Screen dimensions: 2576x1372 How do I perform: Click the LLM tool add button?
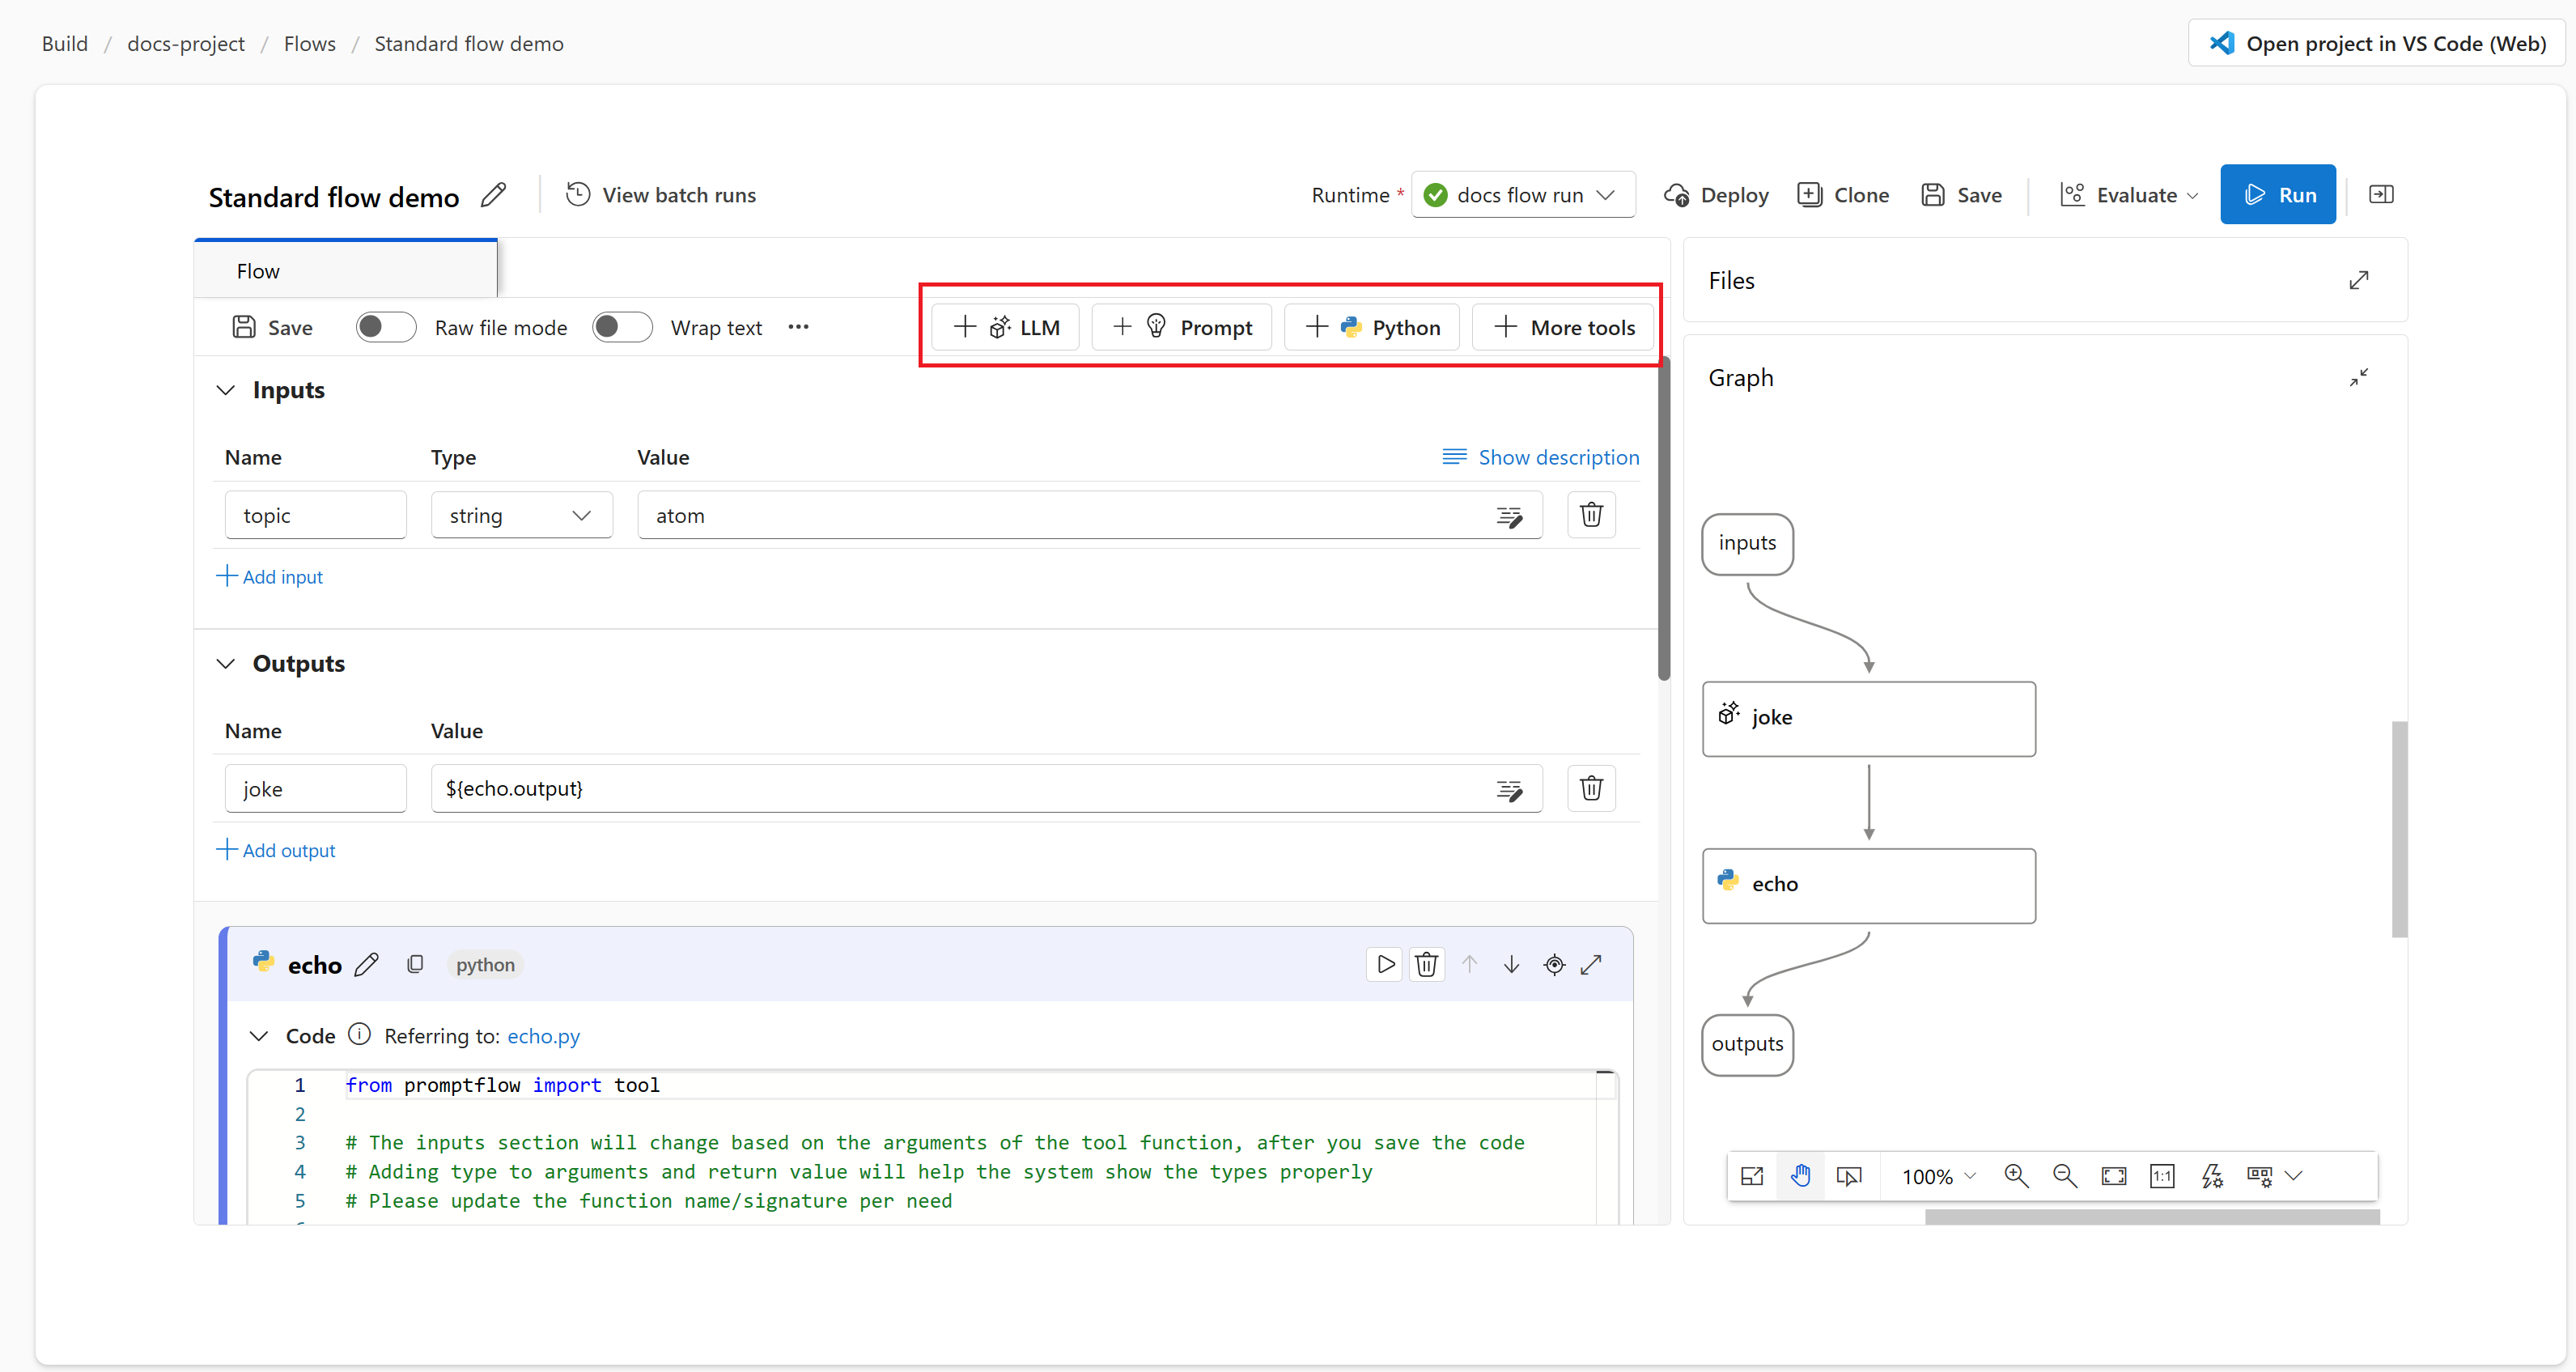1005,327
